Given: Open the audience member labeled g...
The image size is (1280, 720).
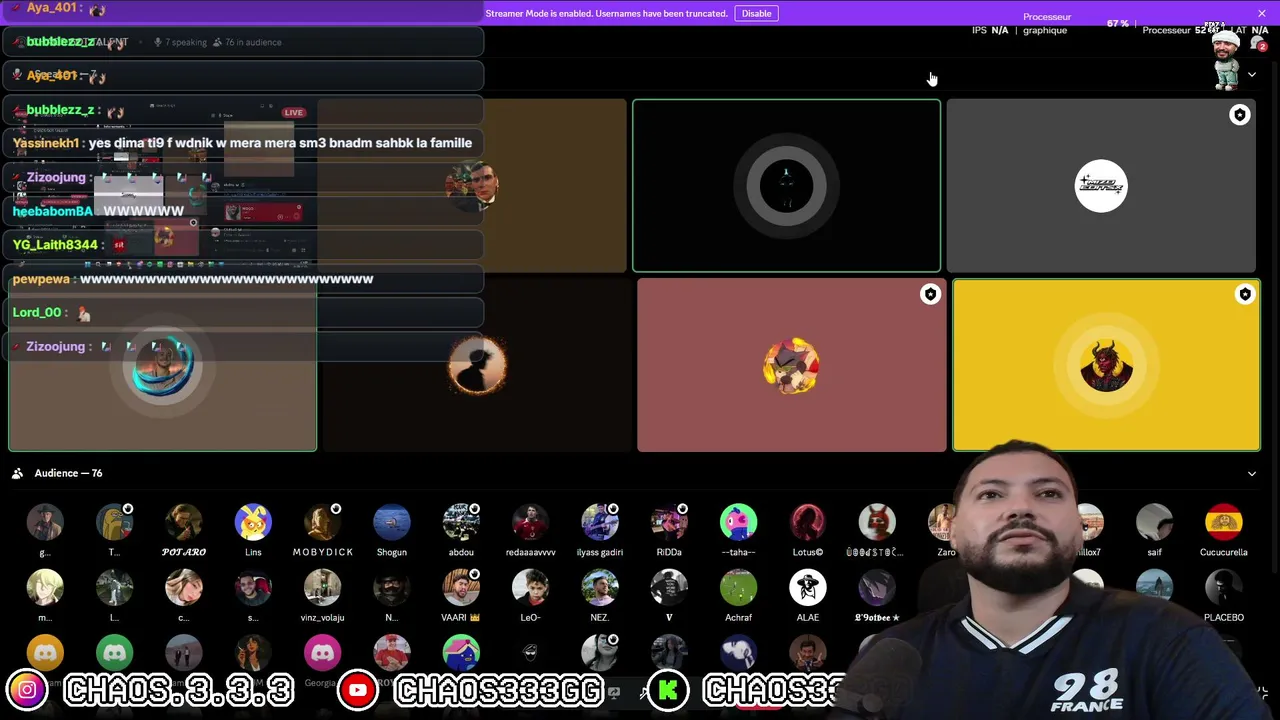Looking at the screenshot, I should (45, 522).
